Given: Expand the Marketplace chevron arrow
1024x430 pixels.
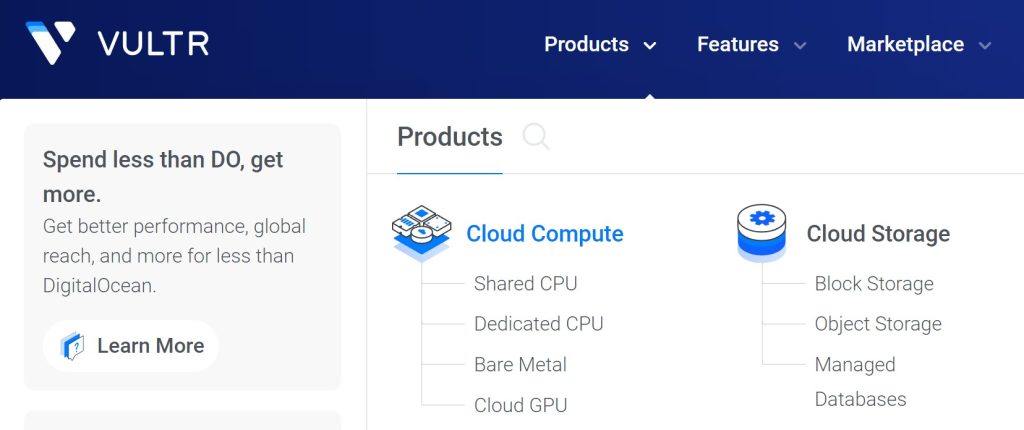Looking at the screenshot, I should tap(985, 46).
